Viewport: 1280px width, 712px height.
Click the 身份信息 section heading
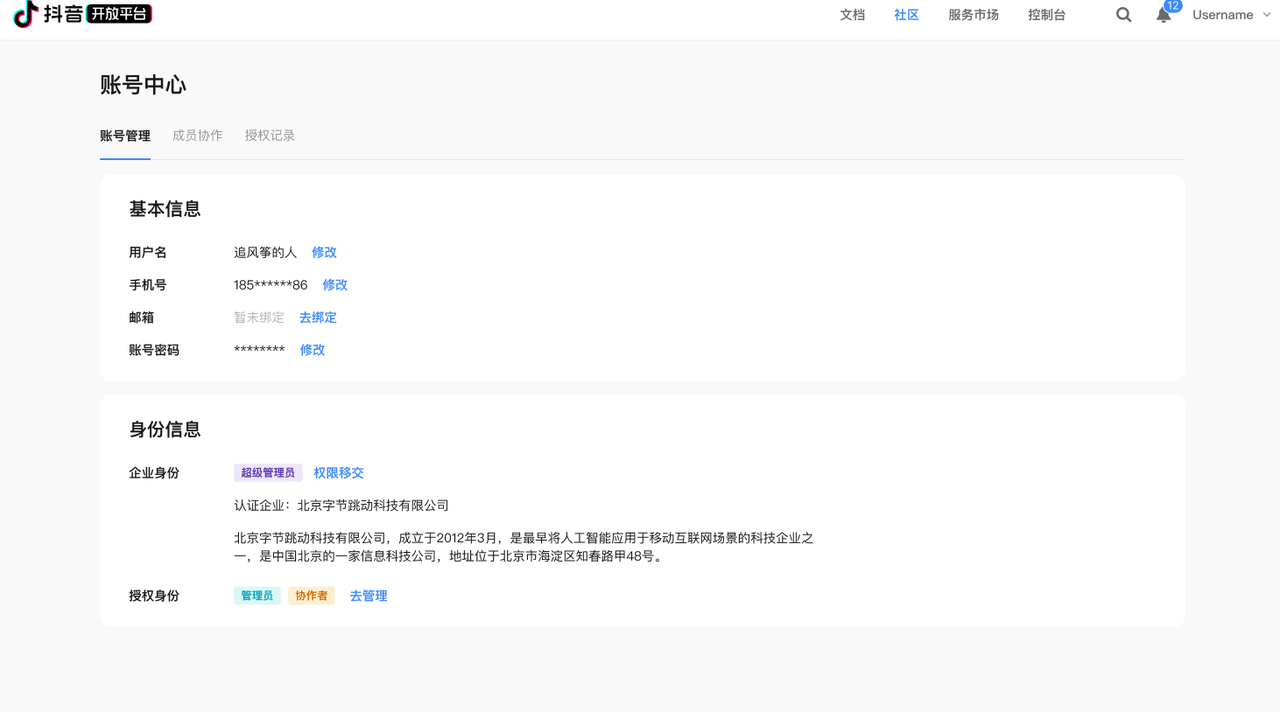[x=165, y=429]
